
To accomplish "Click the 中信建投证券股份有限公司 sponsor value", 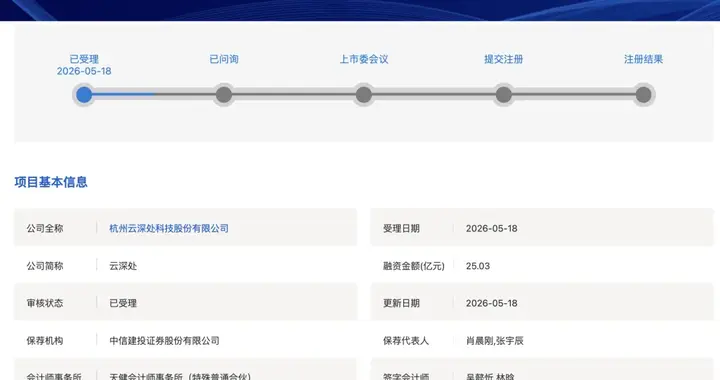I will [164, 341].
